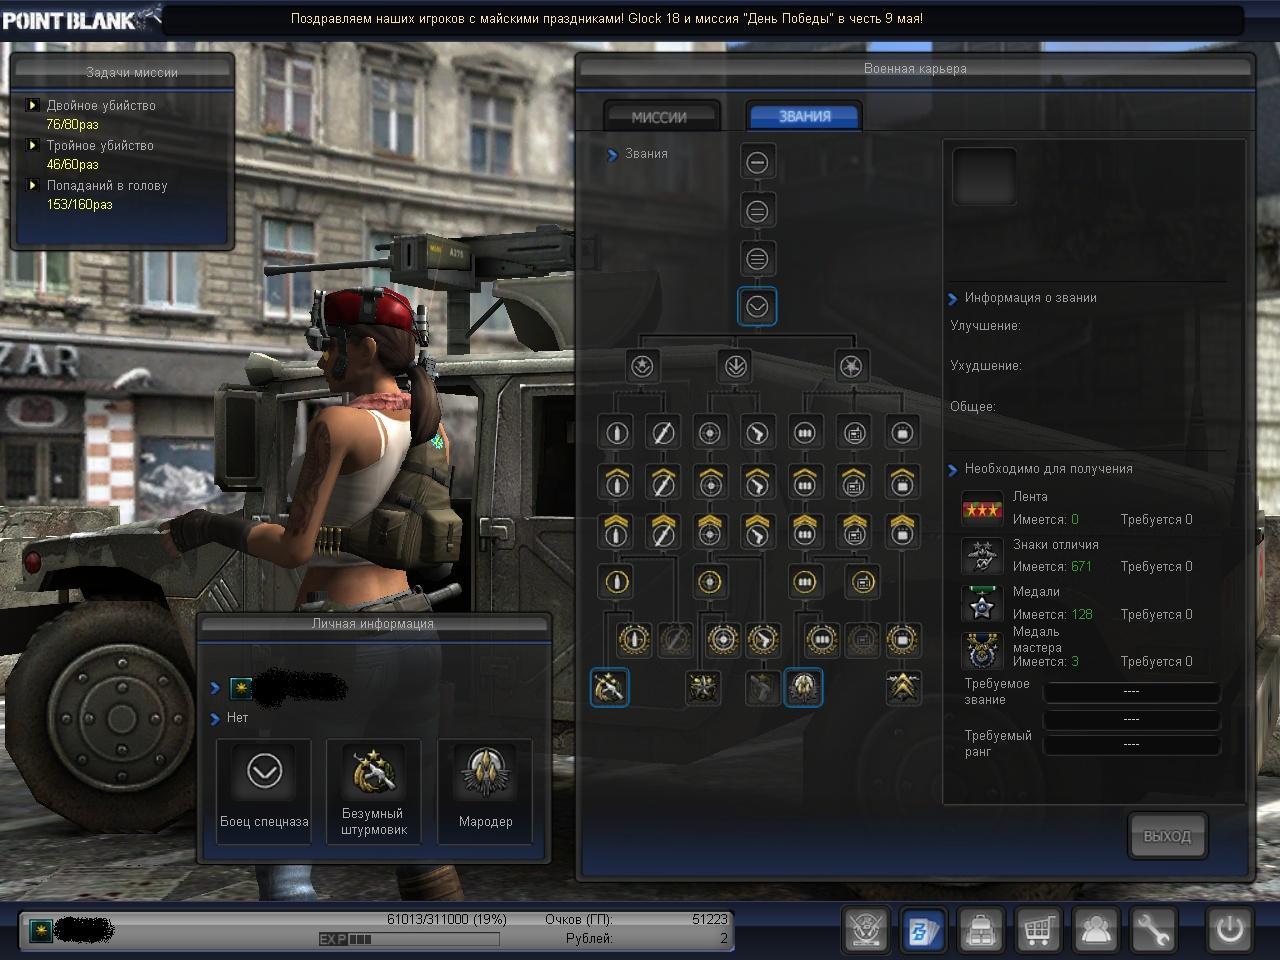Select the wreathed pistol rank icon
Screen dimensions: 1280x960
coord(764,639)
